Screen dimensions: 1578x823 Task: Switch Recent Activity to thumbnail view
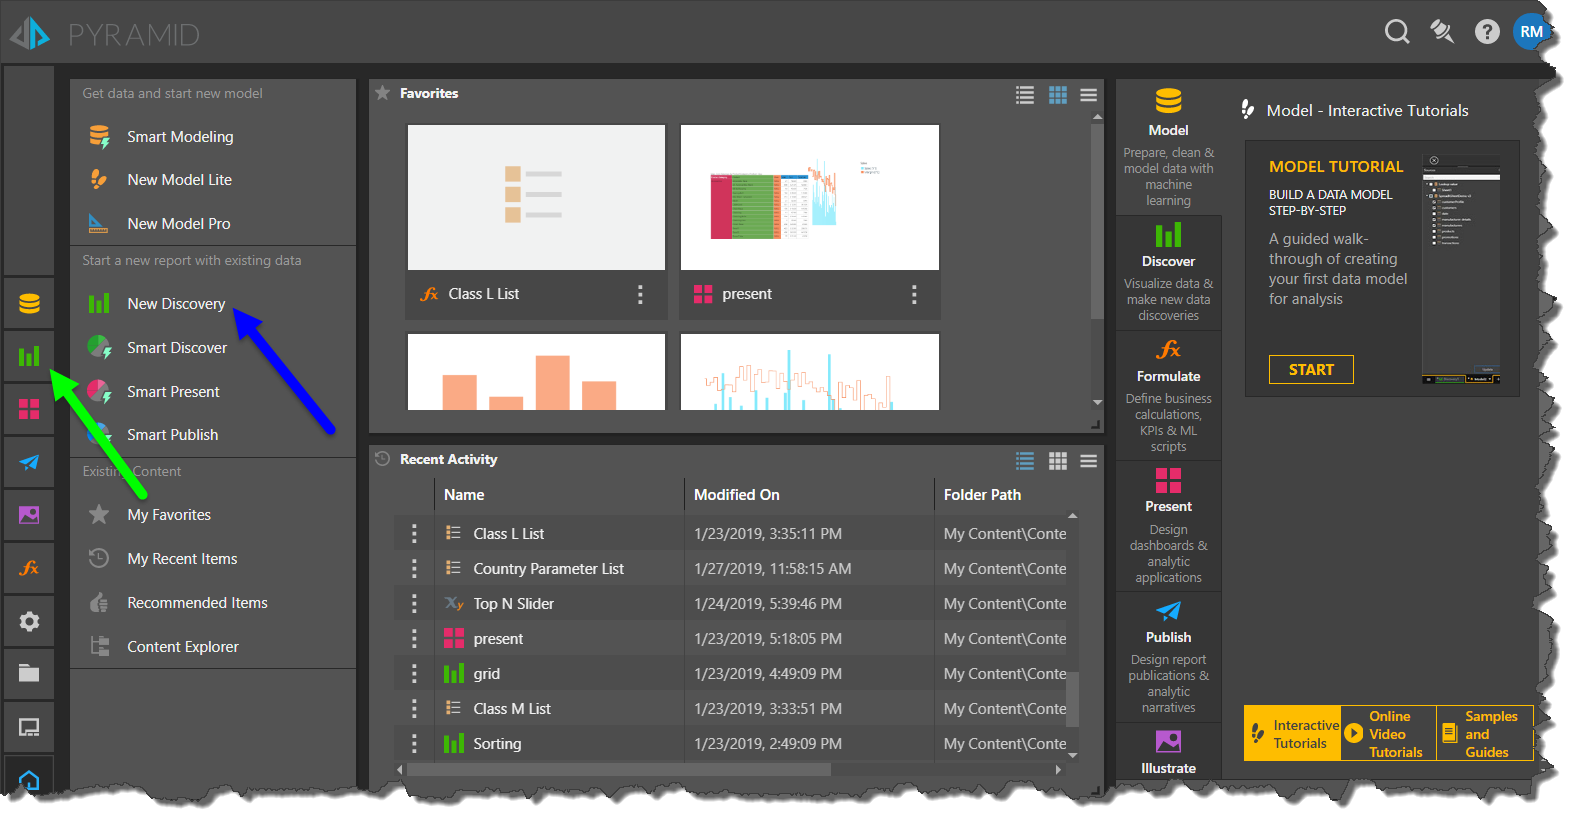click(1058, 460)
